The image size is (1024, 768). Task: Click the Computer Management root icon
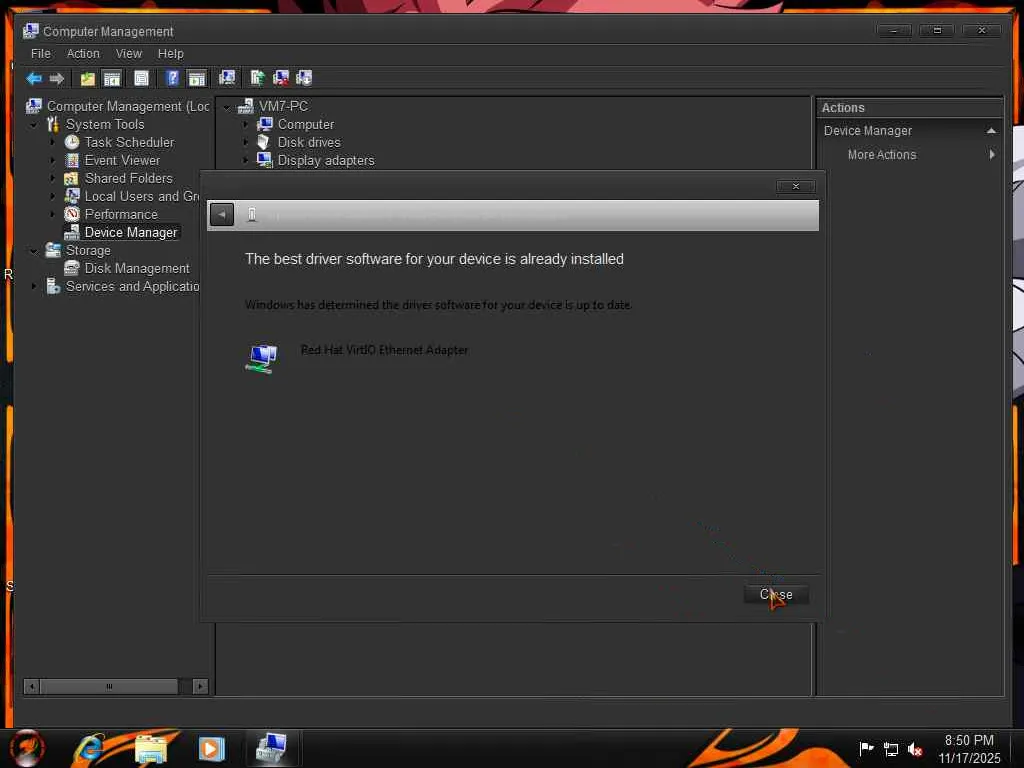click(x=34, y=106)
